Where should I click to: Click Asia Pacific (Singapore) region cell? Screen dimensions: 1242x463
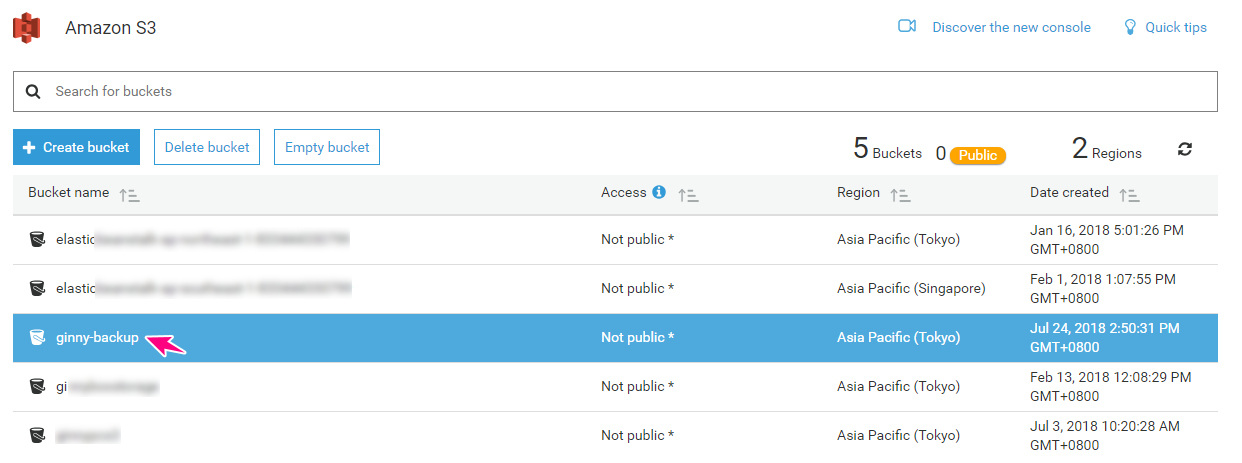click(911, 288)
